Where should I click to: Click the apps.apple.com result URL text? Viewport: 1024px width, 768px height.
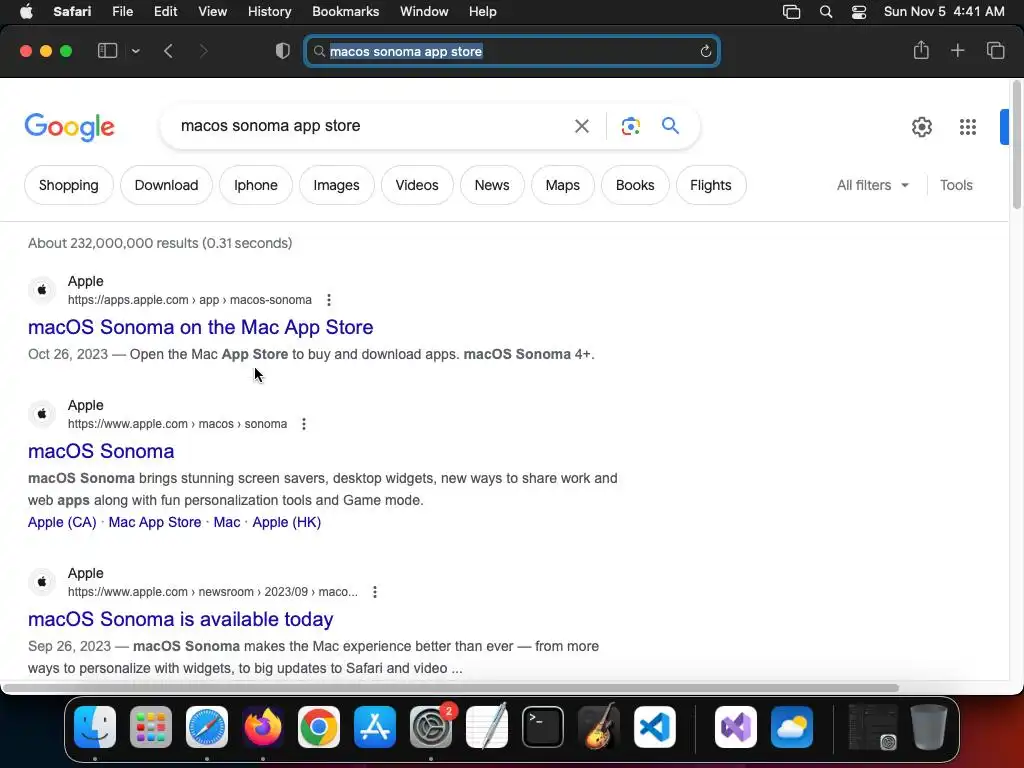click(x=189, y=300)
